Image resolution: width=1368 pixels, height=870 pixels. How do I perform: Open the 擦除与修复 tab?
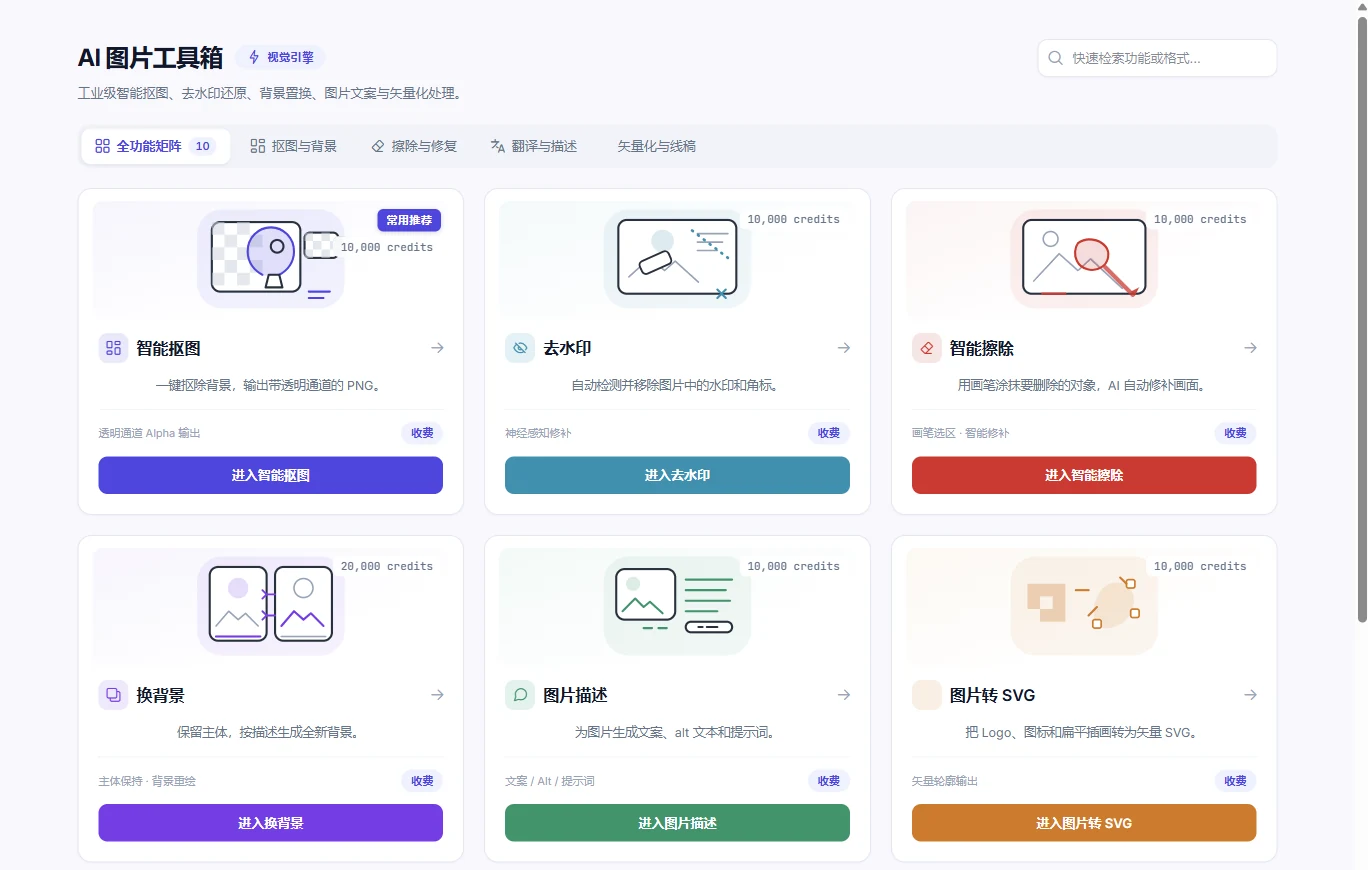click(x=414, y=146)
